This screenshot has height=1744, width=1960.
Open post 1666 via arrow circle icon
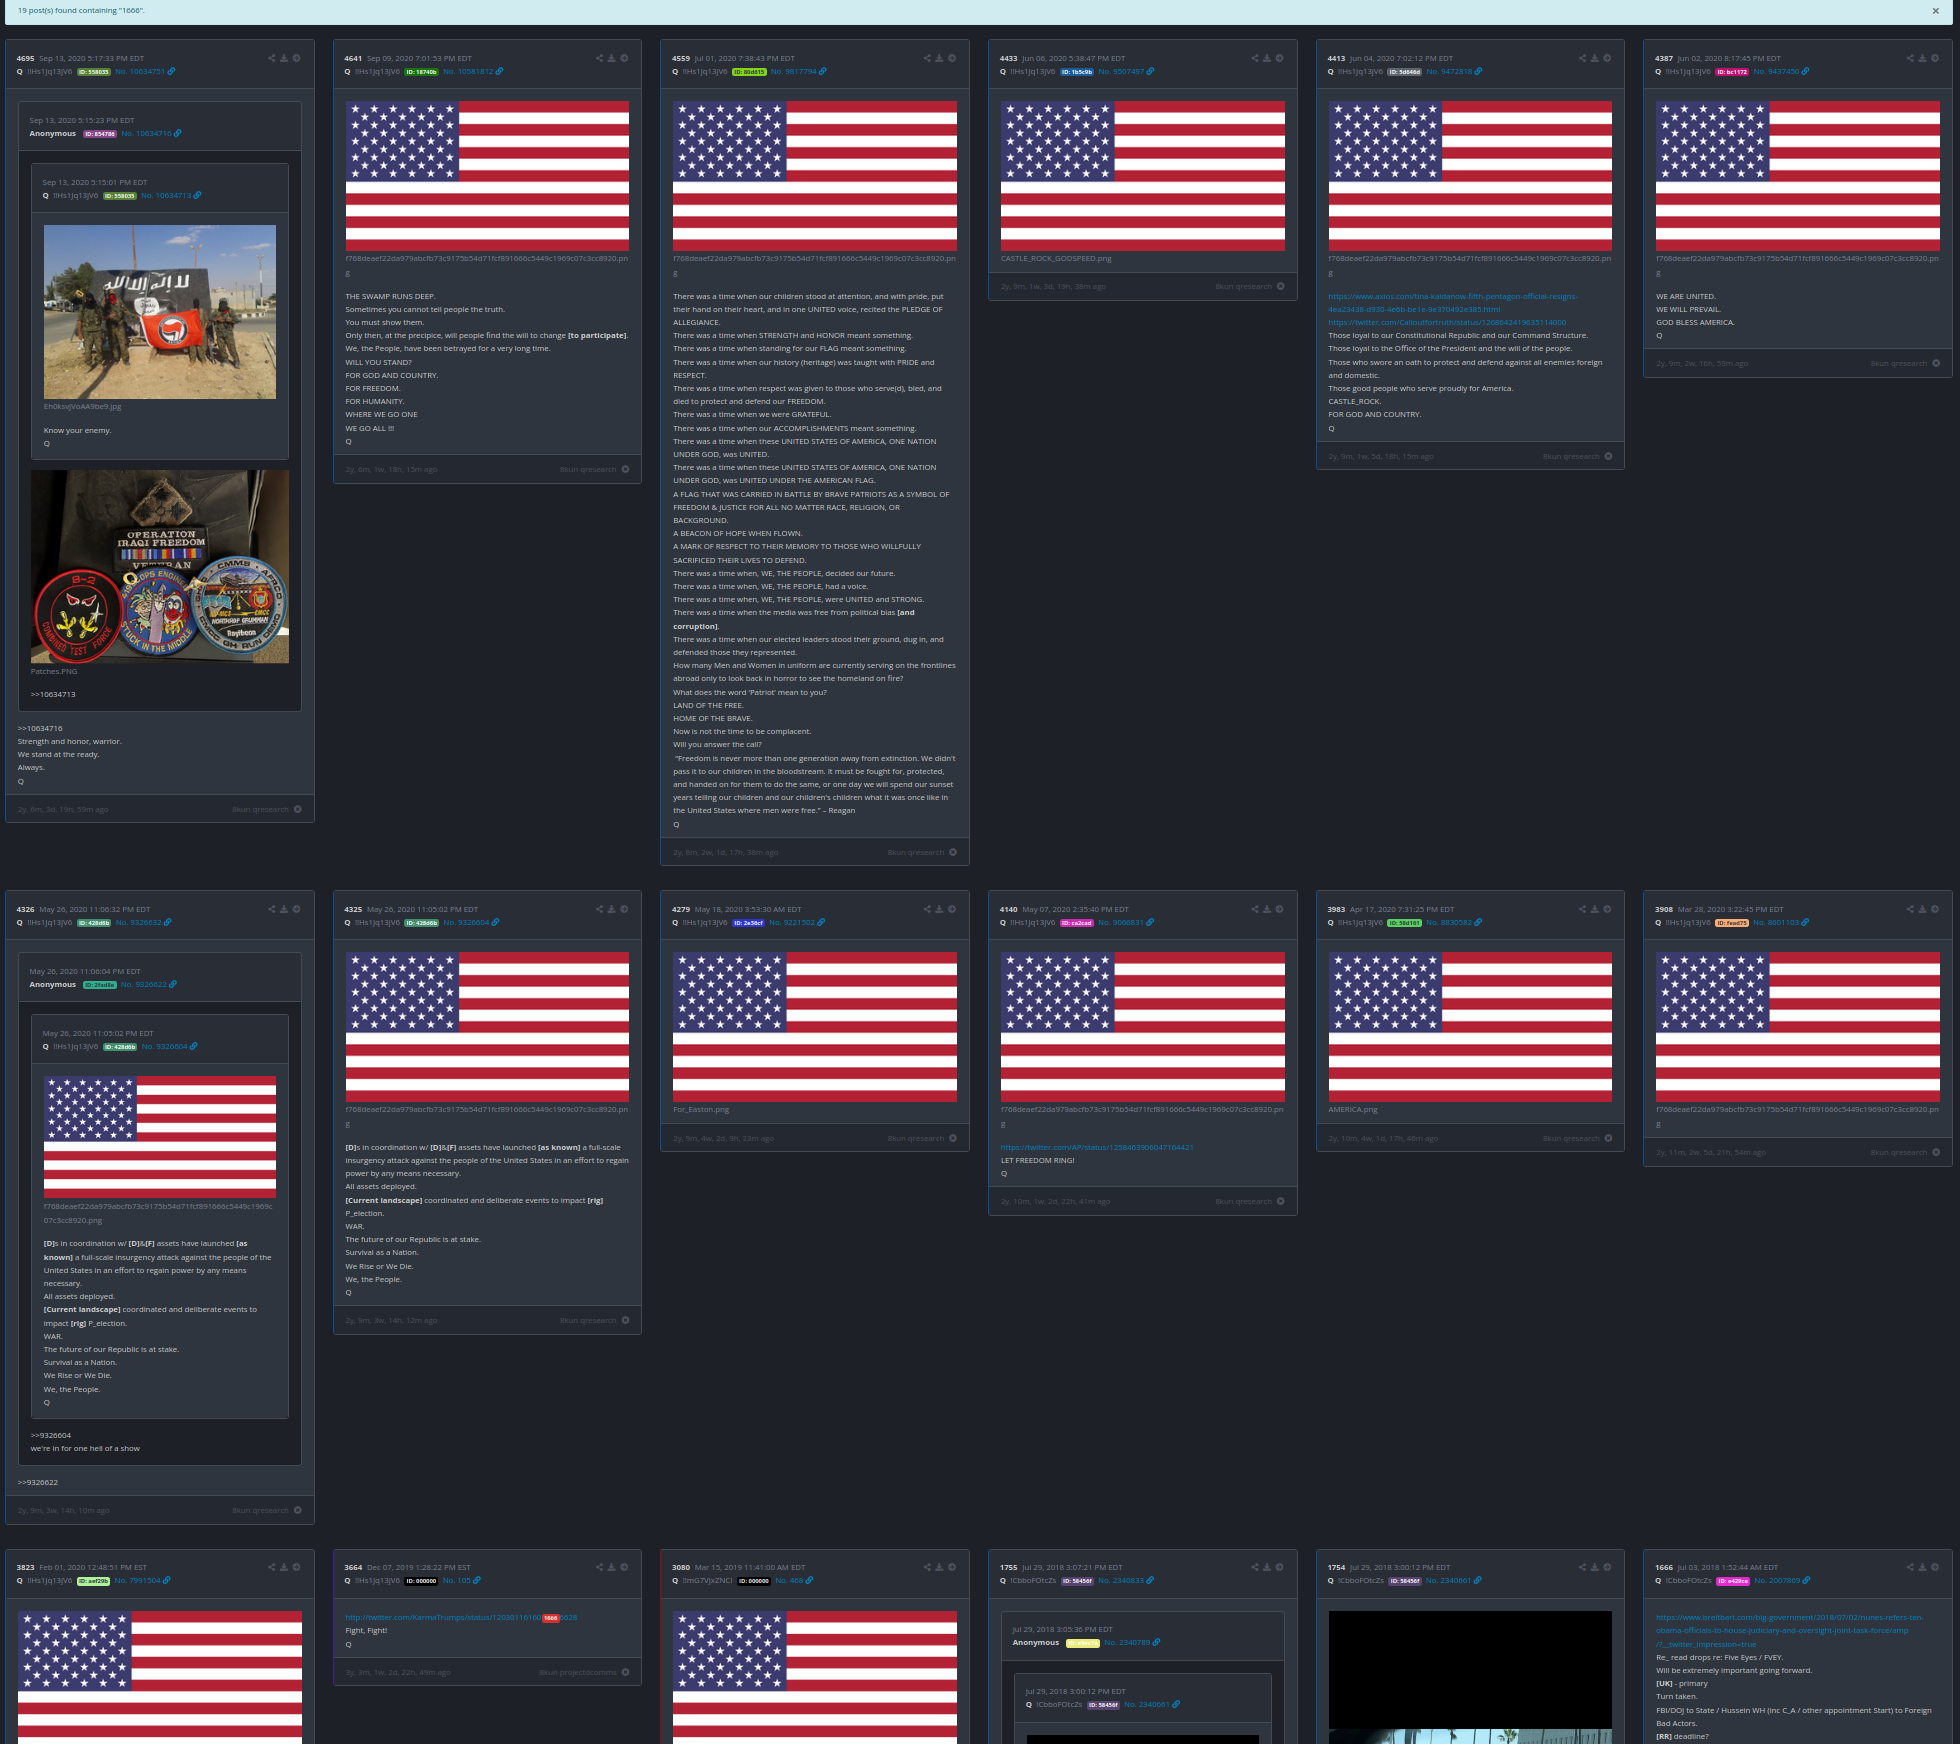coord(1935,1567)
